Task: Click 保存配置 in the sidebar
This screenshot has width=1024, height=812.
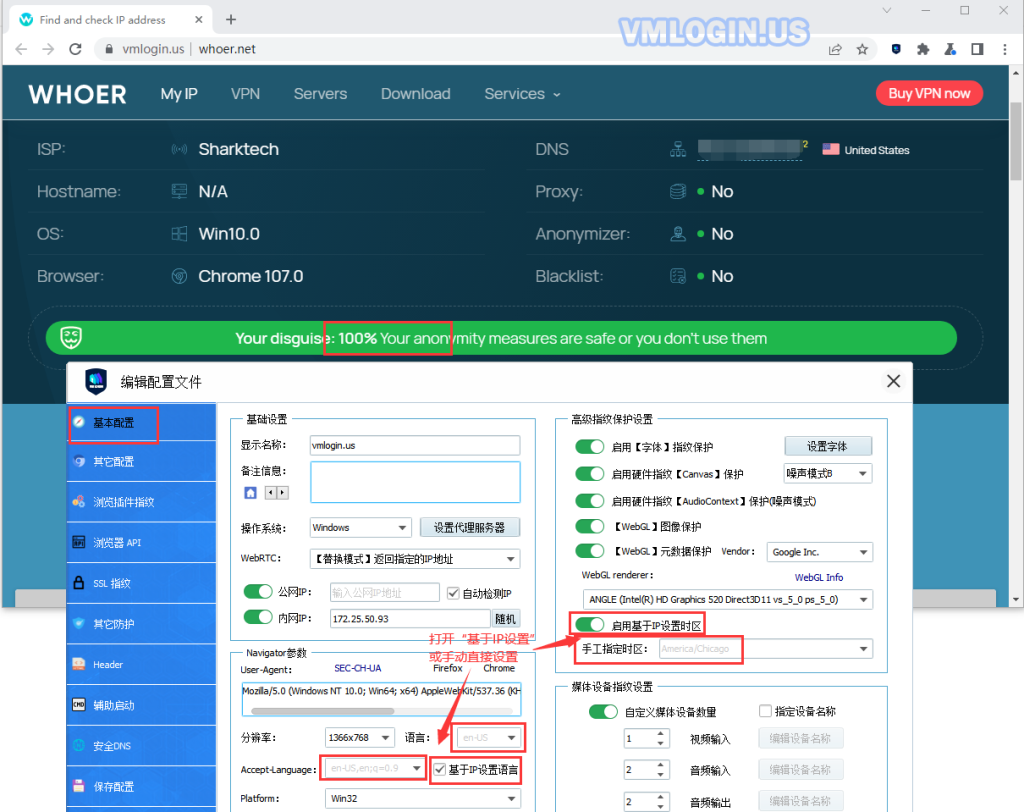Action: pyautogui.click(x=141, y=787)
